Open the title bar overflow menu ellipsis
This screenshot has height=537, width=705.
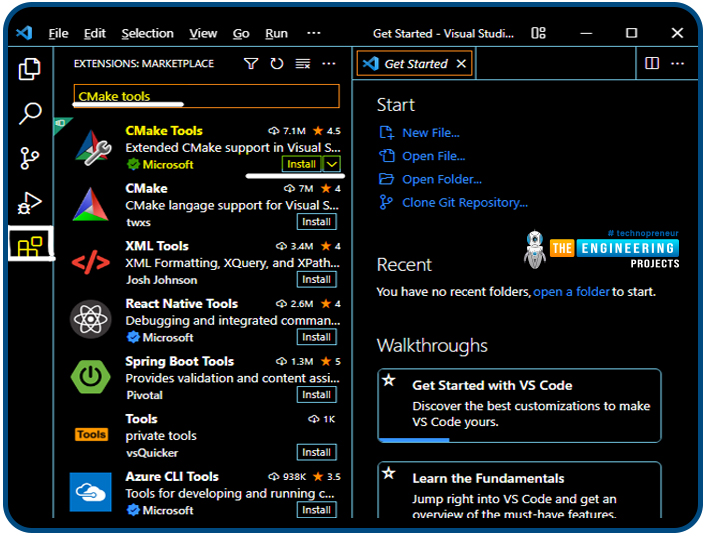(314, 33)
